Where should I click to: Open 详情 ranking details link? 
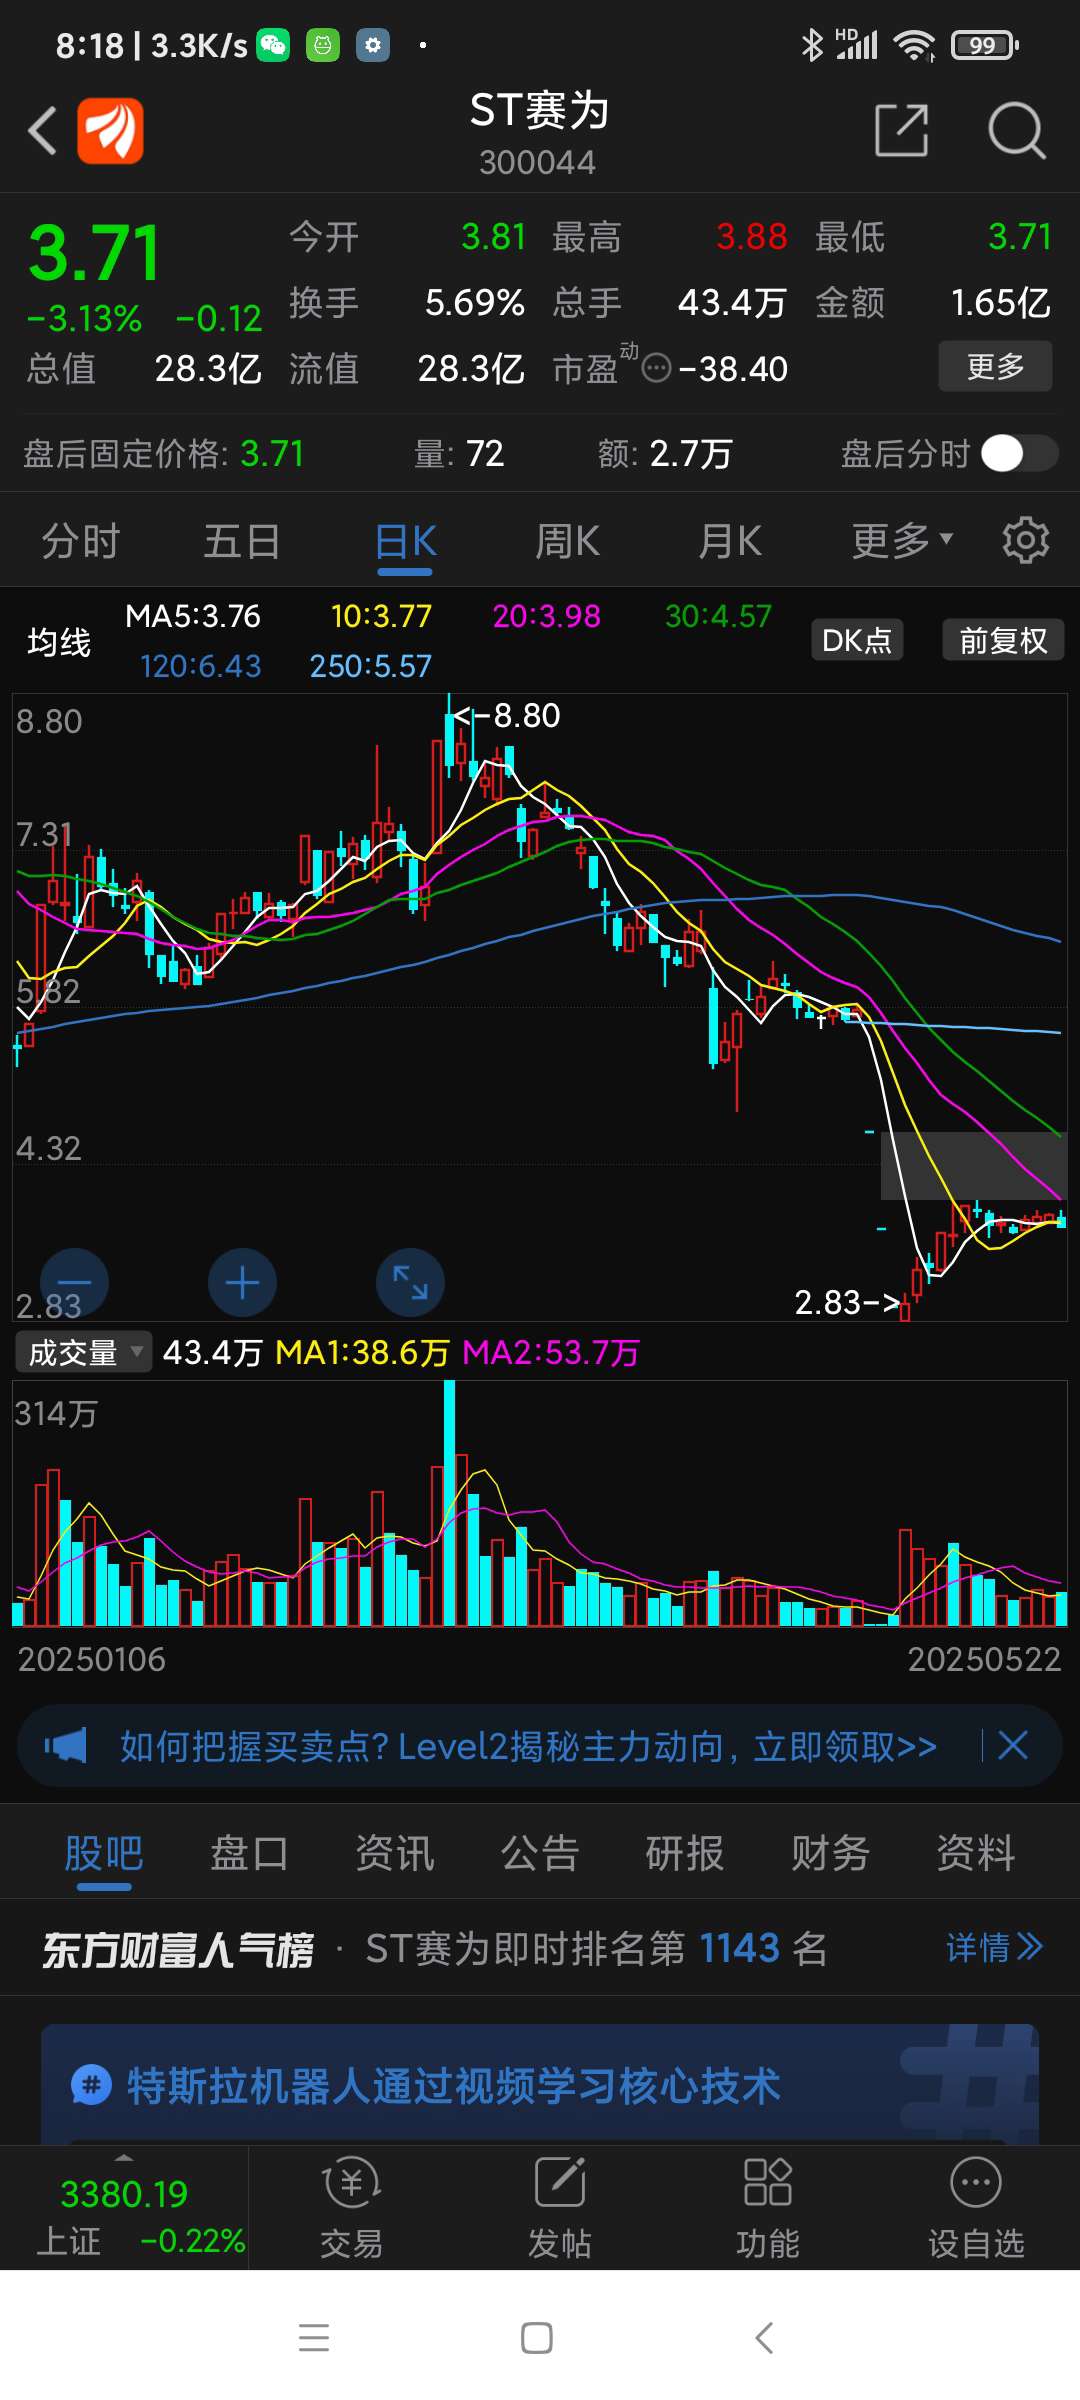(x=994, y=1947)
